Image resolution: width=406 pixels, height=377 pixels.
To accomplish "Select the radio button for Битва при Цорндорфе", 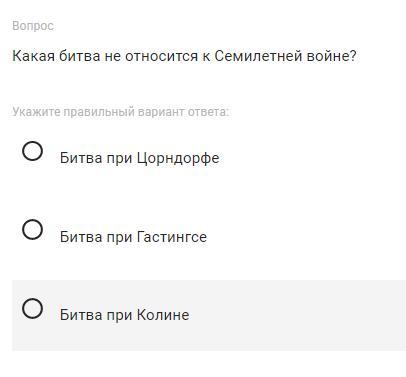I will point(32,151).
